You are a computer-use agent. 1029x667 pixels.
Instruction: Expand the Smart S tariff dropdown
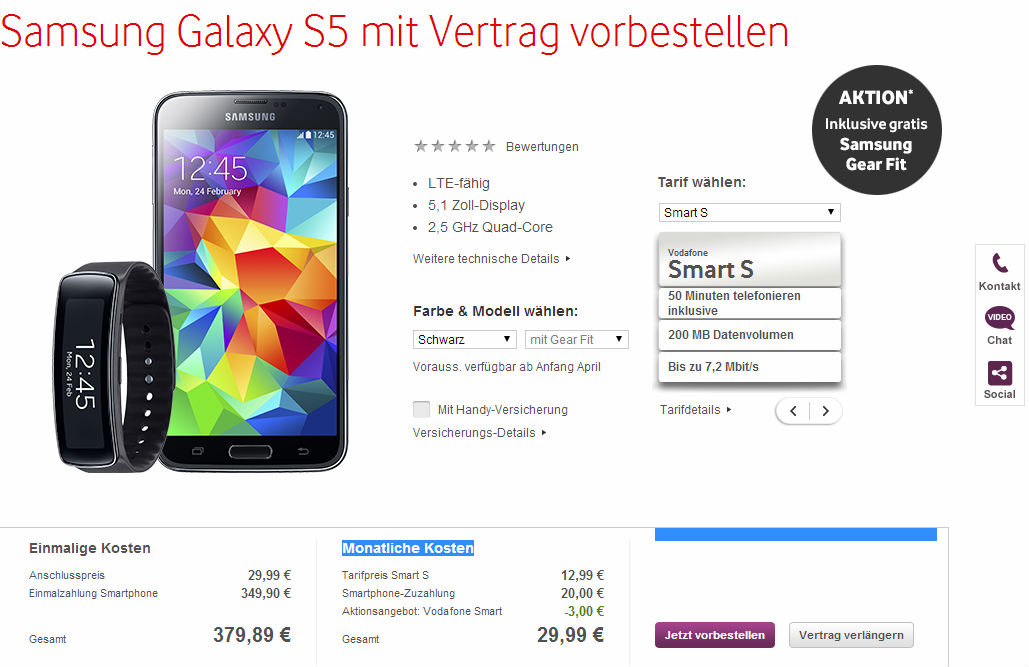click(749, 212)
